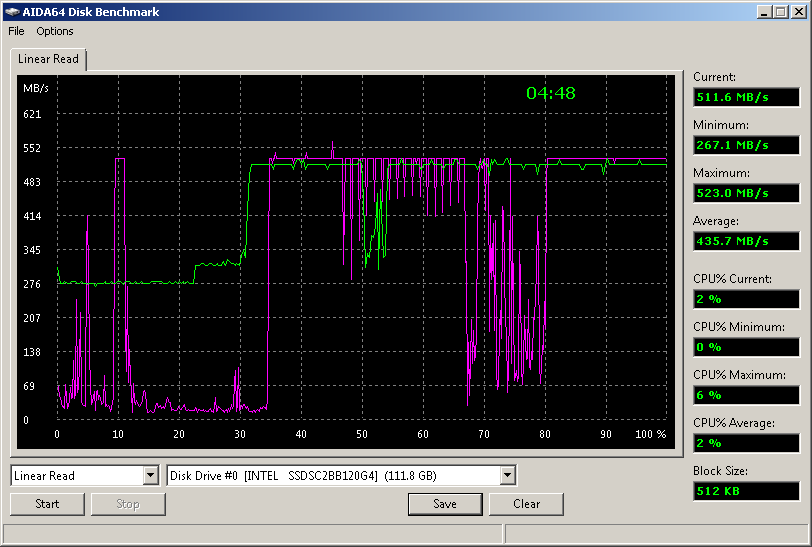Open the Options menu
Viewport: 812px width, 547px height.
click(54, 31)
